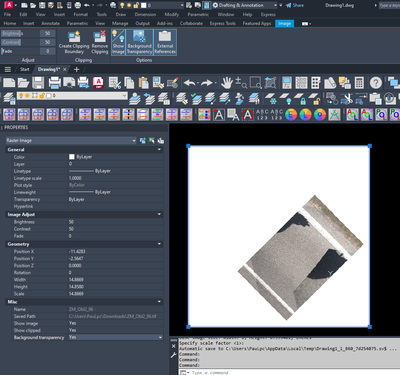The height and width of the screenshot is (375, 400).
Task: Open Layer Properties Manager icon
Action: (9, 98)
